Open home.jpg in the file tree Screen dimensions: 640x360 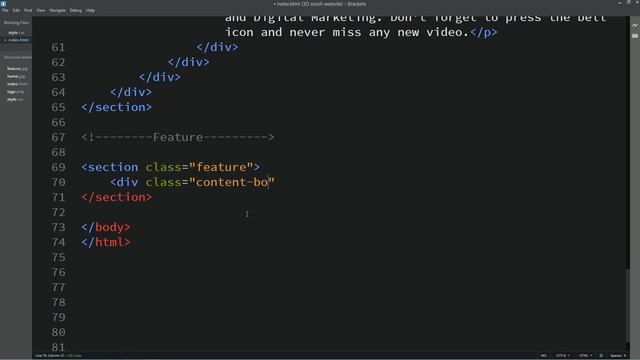tap(16, 76)
